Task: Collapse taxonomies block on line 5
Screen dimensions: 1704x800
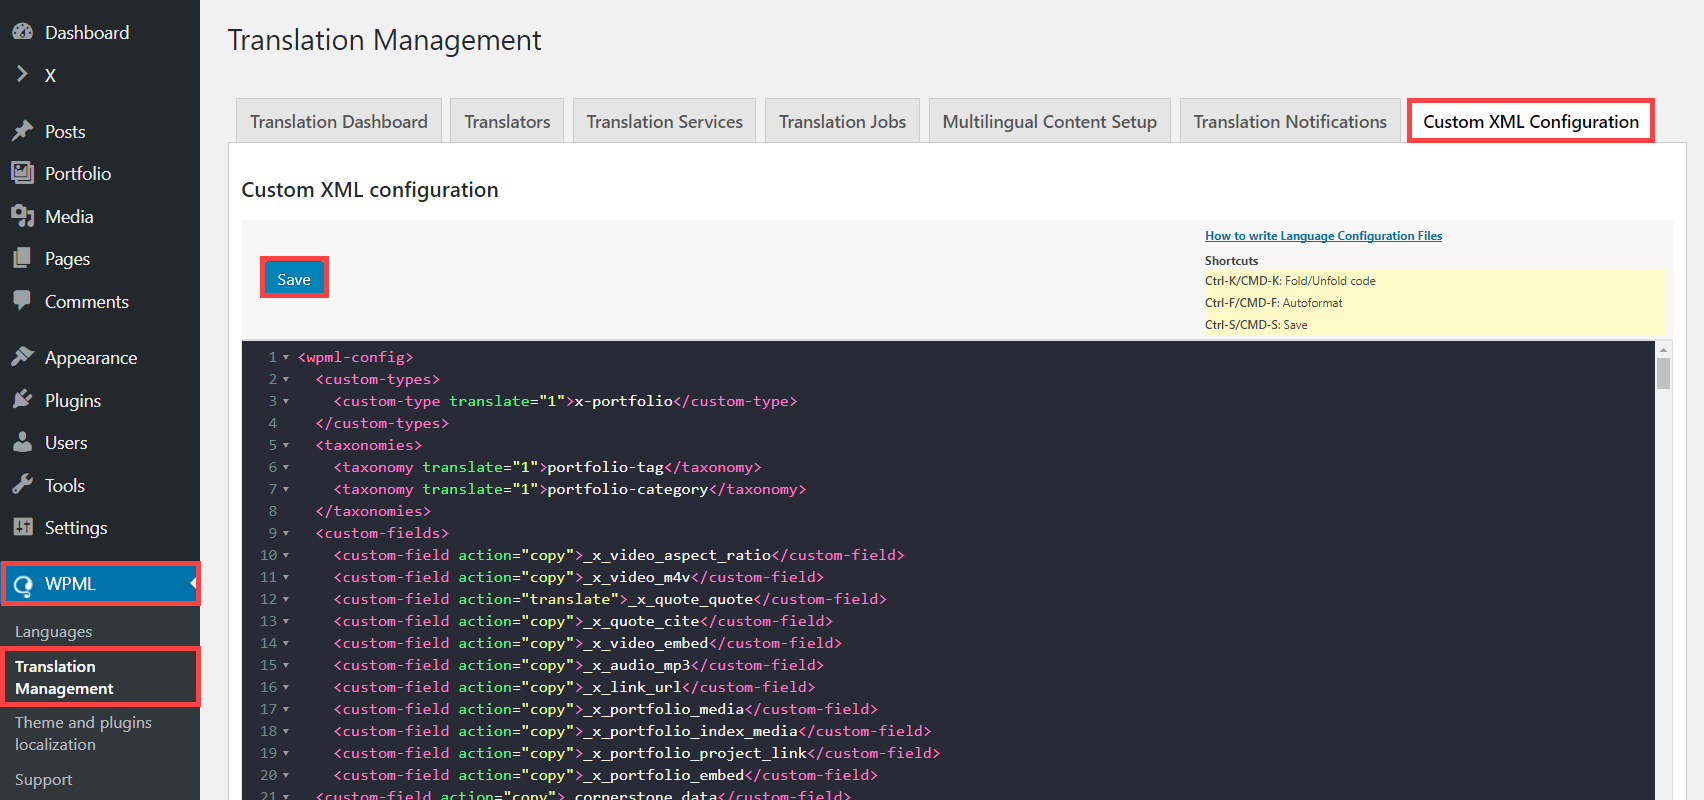Action: point(286,445)
